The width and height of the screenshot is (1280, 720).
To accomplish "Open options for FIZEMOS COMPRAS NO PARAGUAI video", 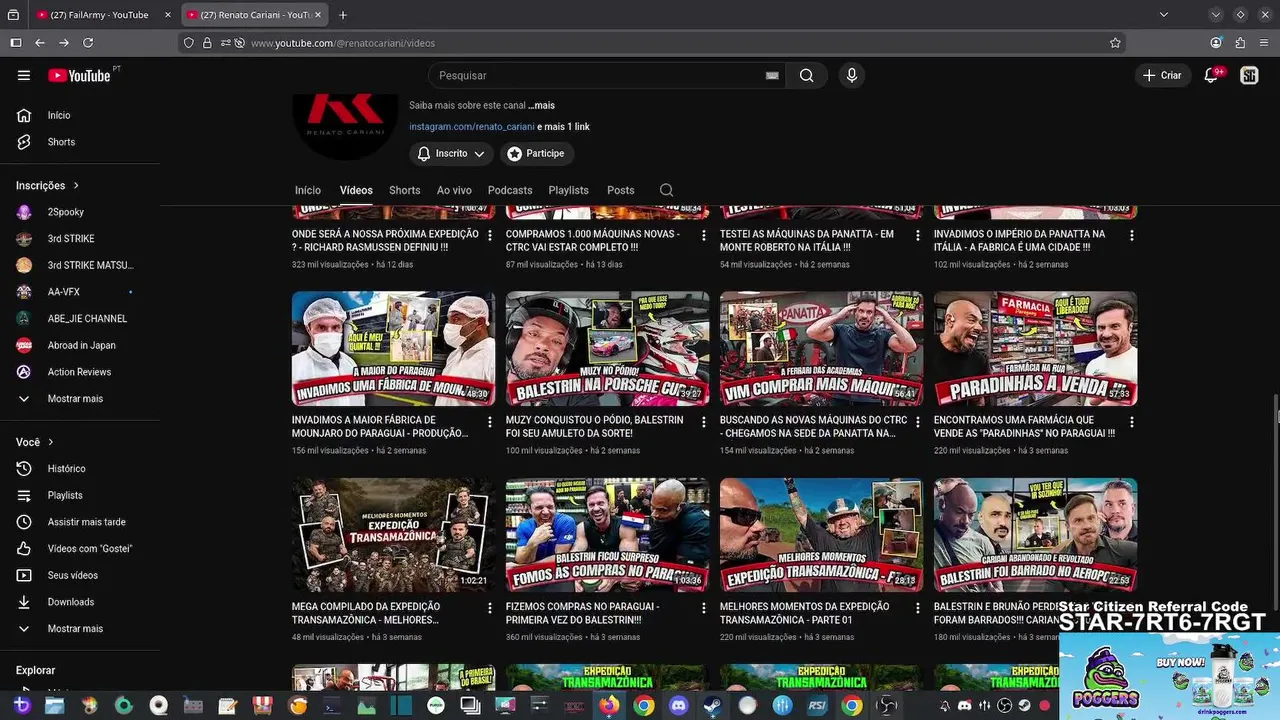I will coord(704,608).
